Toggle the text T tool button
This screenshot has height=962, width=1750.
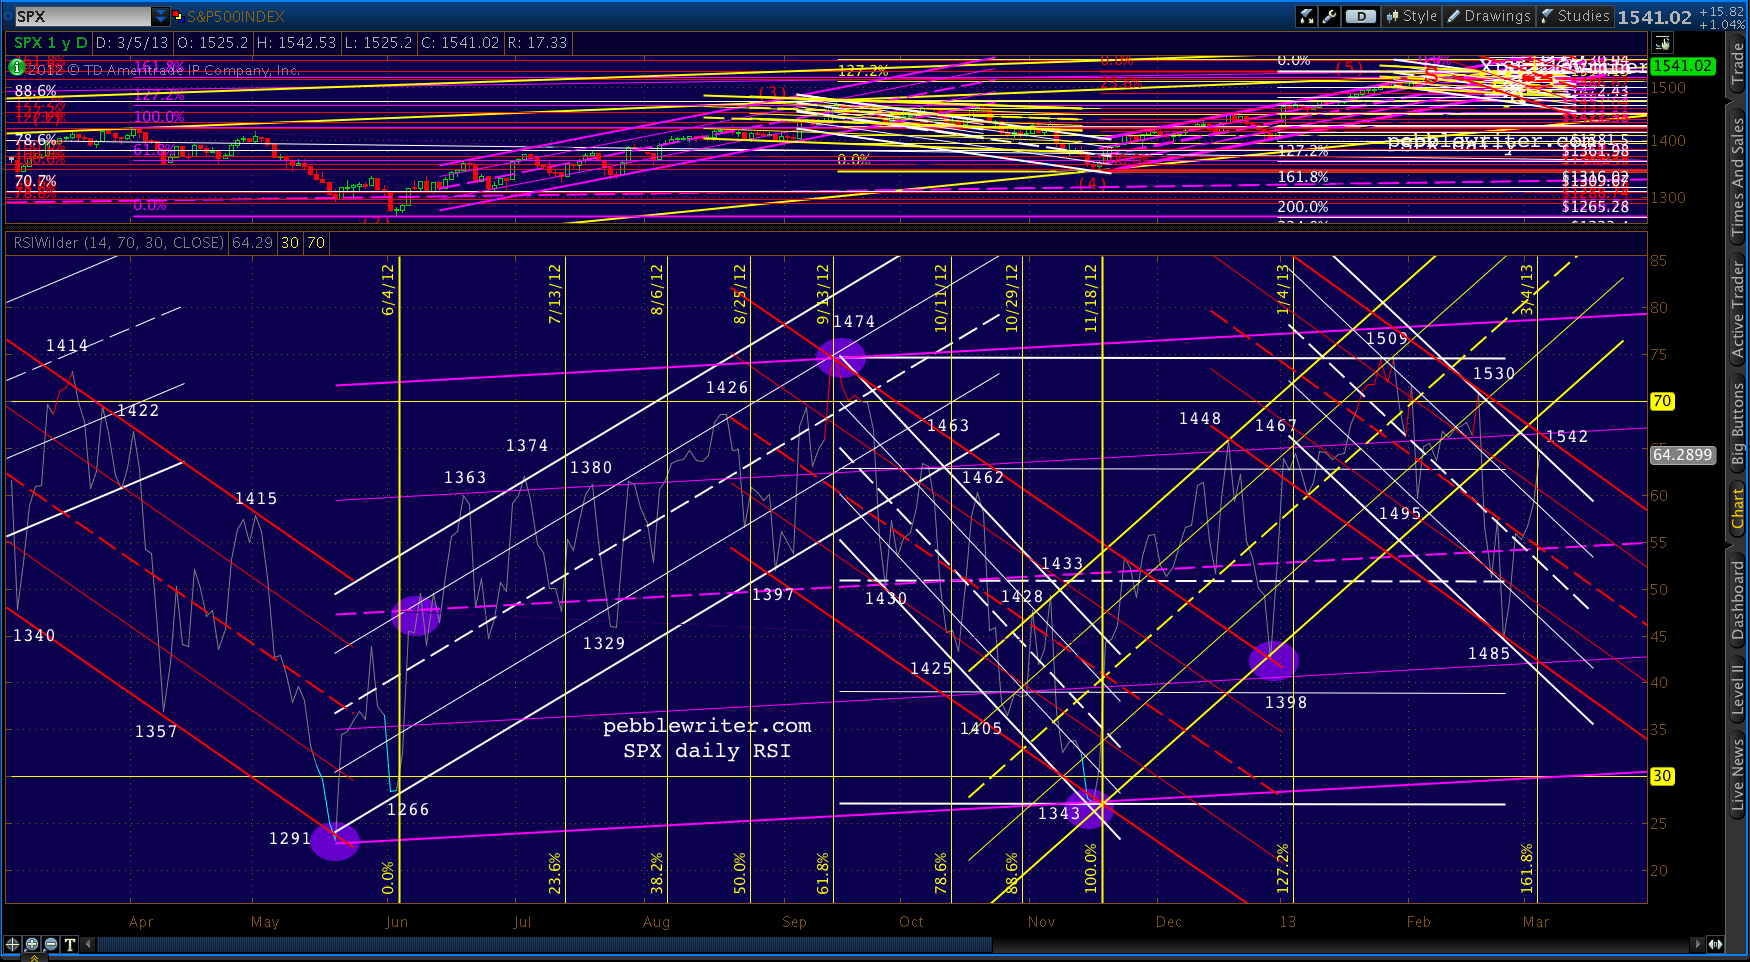click(x=70, y=944)
